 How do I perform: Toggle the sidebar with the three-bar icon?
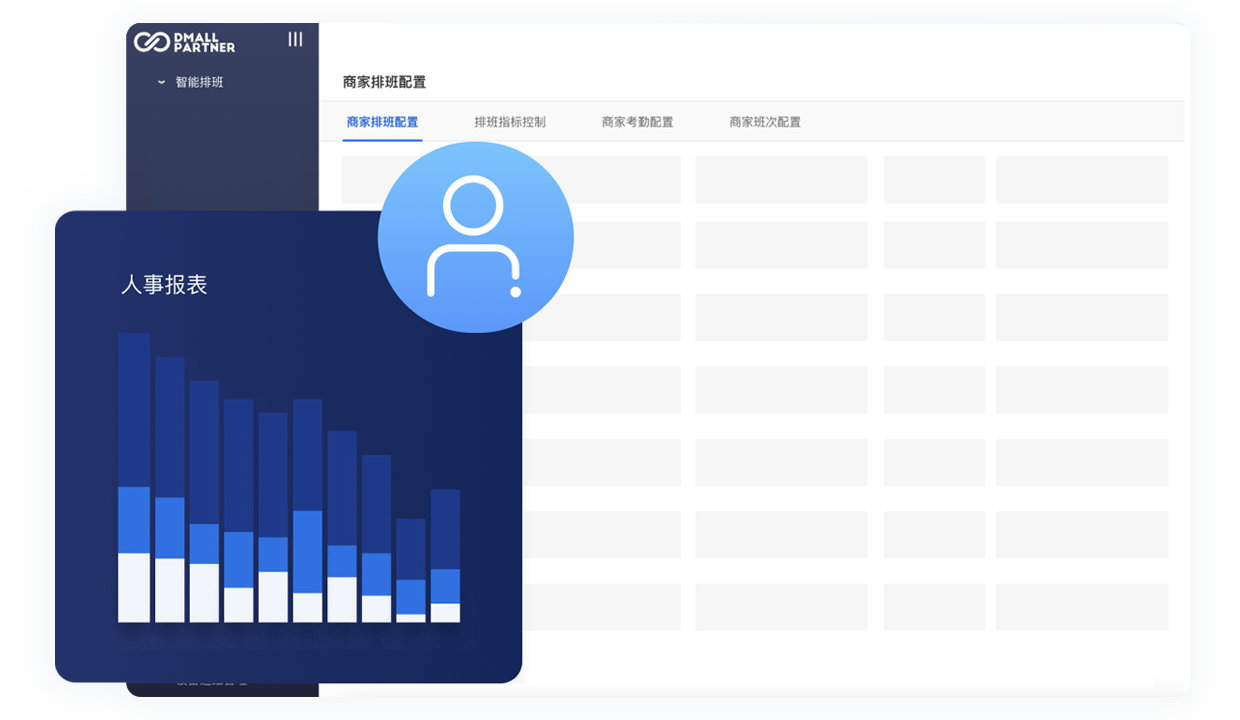pos(295,39)
